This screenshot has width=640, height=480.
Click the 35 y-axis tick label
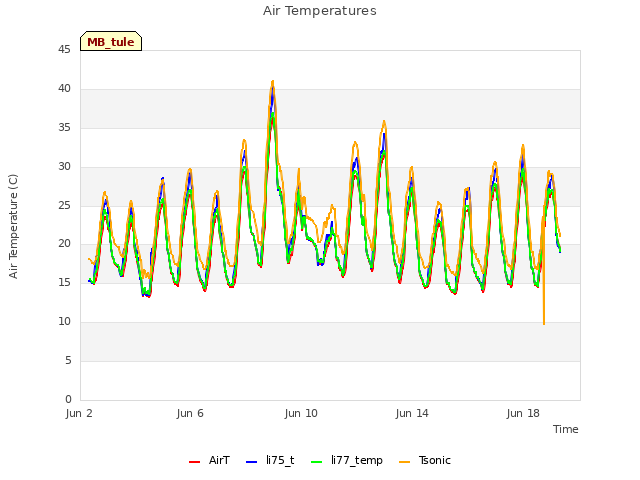tap(64, 128)
